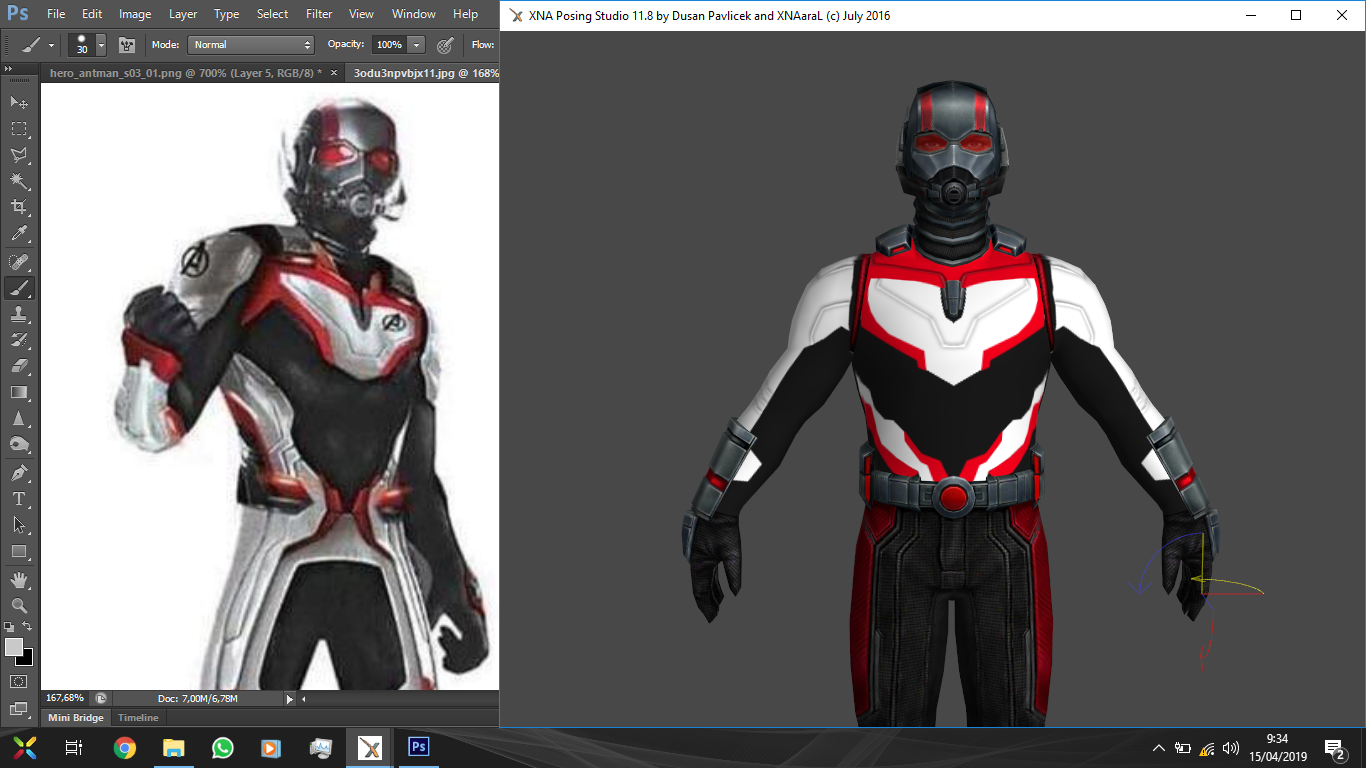
Task: Select the Zoom tool
Action: click(19, 605)
